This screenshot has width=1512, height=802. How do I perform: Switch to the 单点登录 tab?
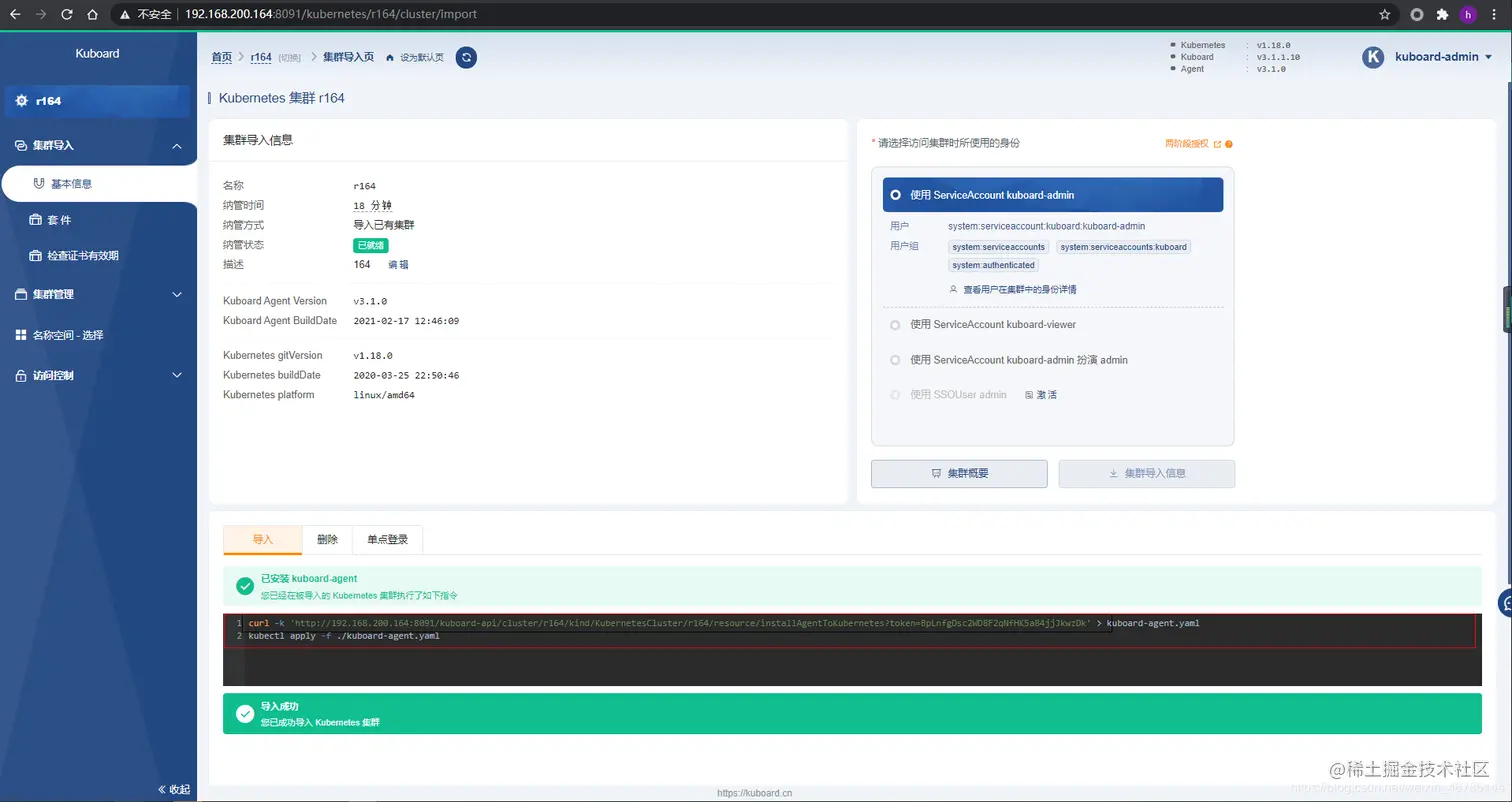[387, 539]
